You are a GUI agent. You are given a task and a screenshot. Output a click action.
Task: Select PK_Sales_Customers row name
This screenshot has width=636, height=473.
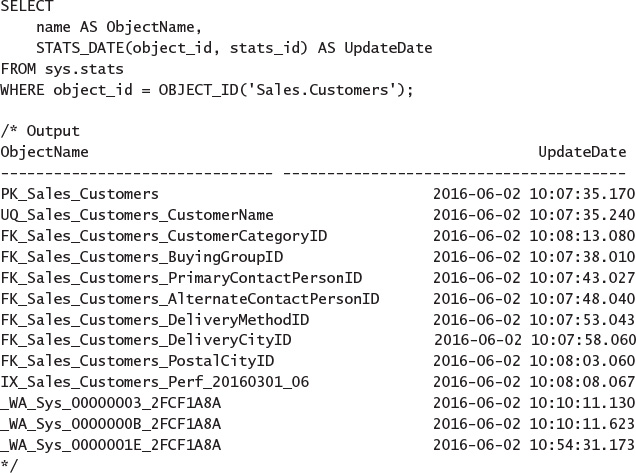80,194
